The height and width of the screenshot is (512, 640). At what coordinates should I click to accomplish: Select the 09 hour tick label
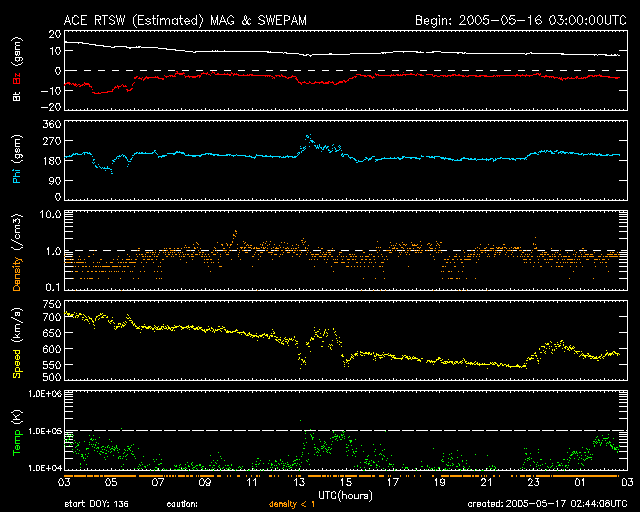pyautogui.click(x=204, y=482)
